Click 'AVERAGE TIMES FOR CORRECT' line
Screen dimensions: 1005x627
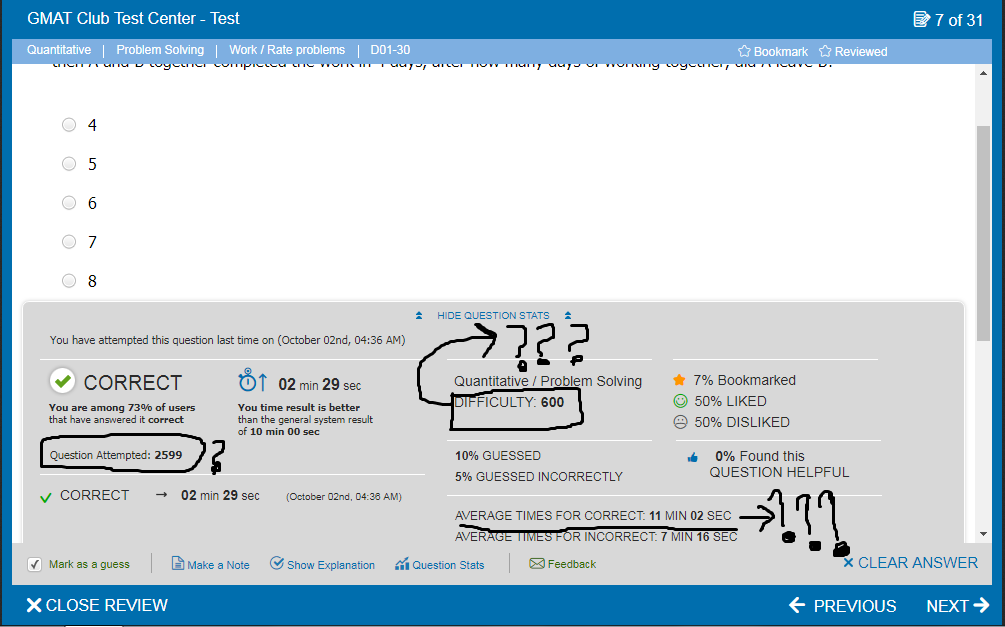(593, 516)
